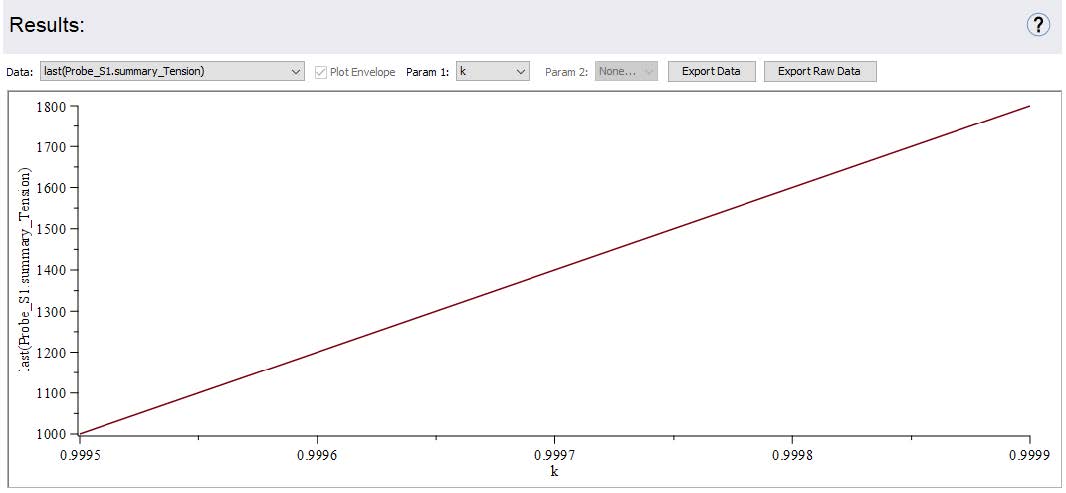Click the Export Raw Data button
This screenshot has height=493, width=1066.
coord(819,72)
